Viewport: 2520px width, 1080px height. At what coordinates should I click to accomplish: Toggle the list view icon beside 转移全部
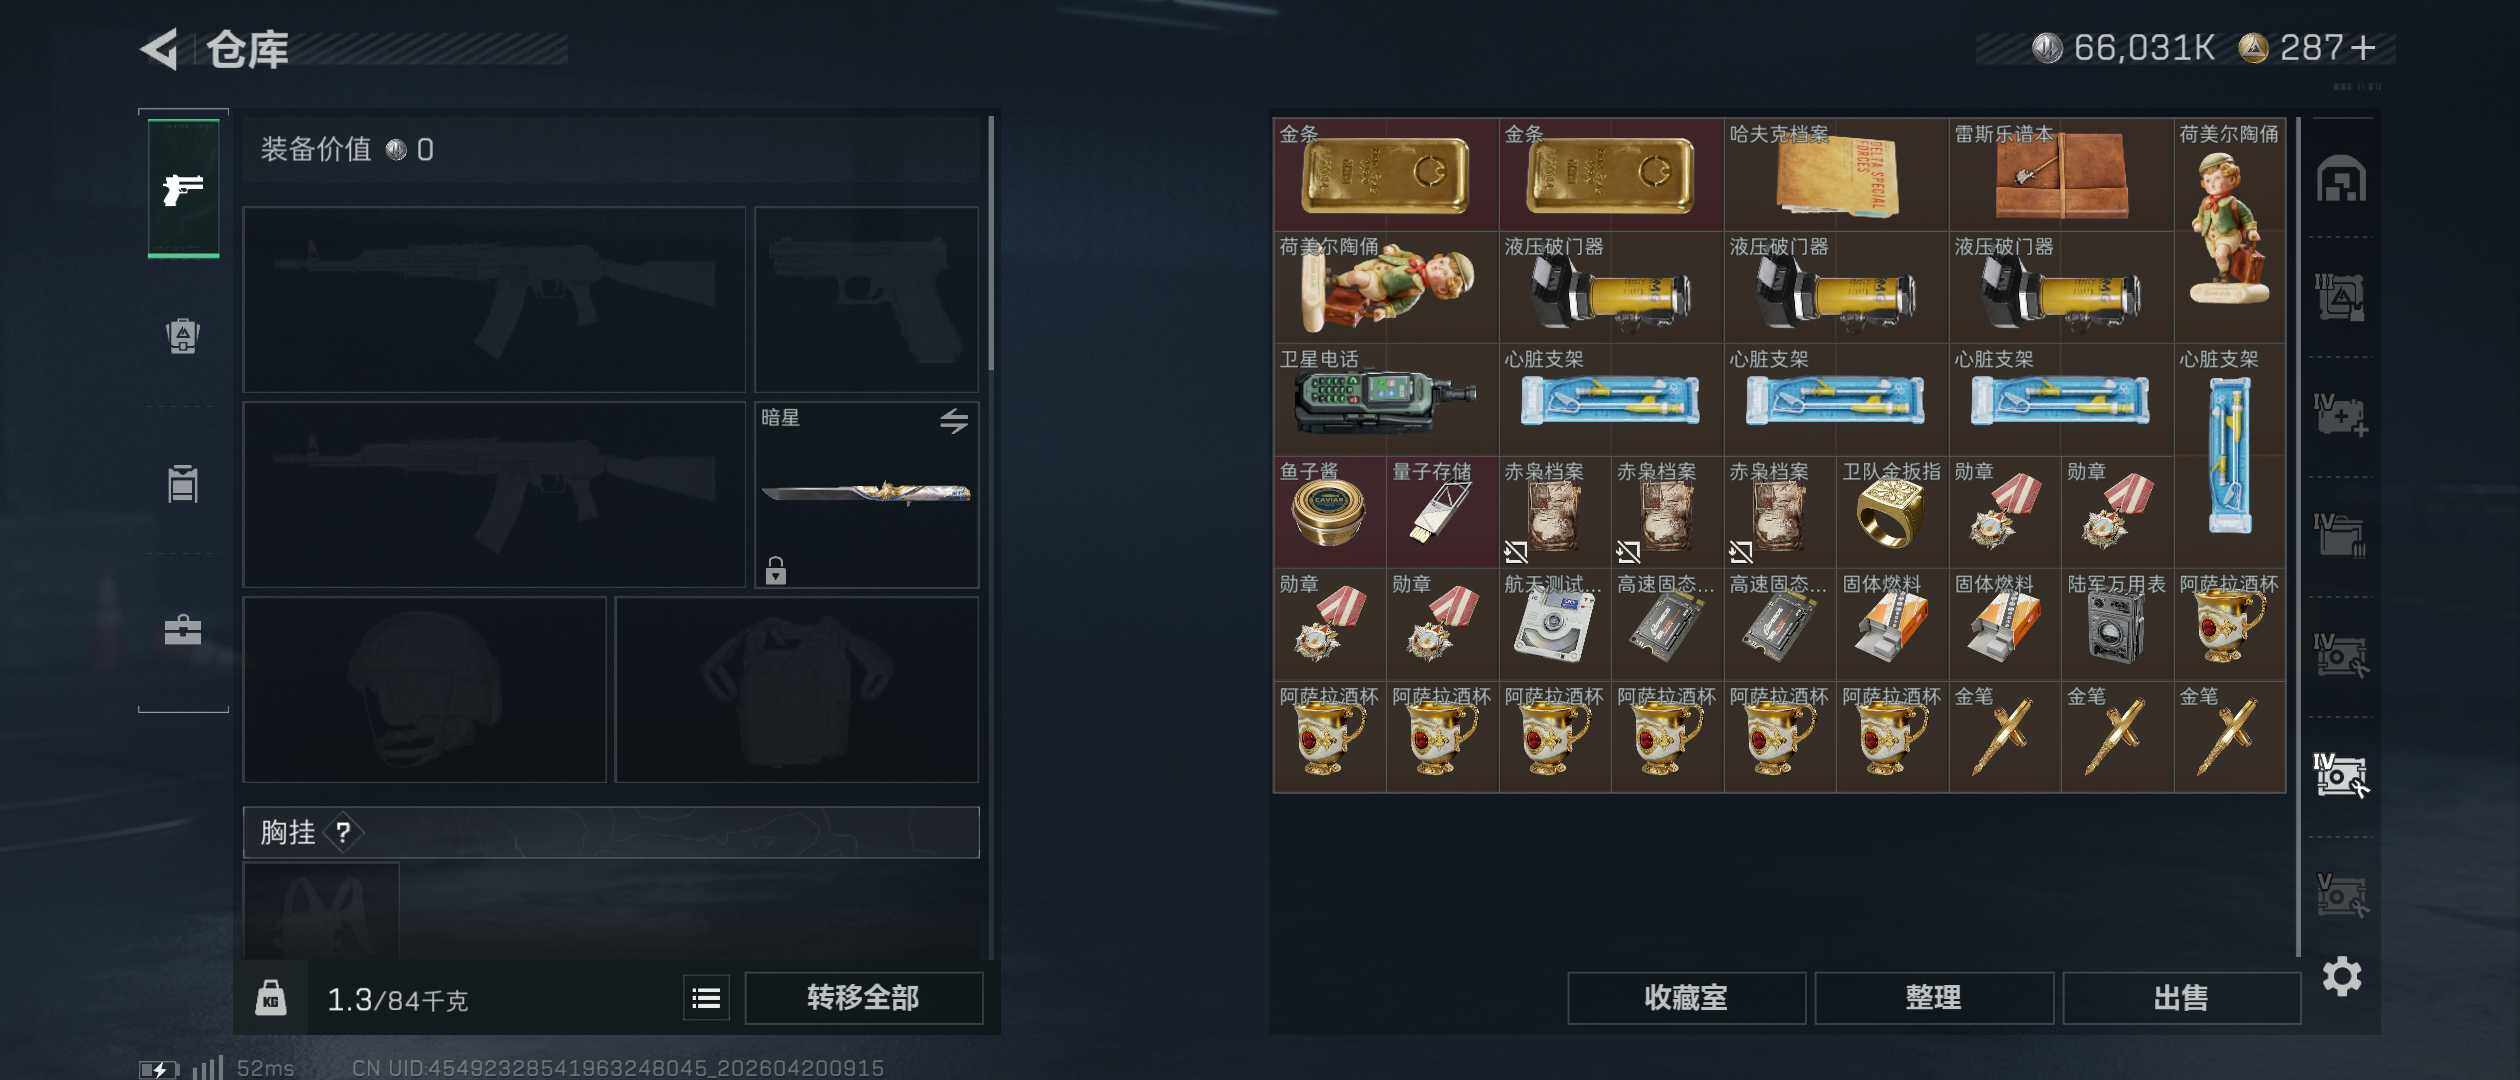coord(706,998)
